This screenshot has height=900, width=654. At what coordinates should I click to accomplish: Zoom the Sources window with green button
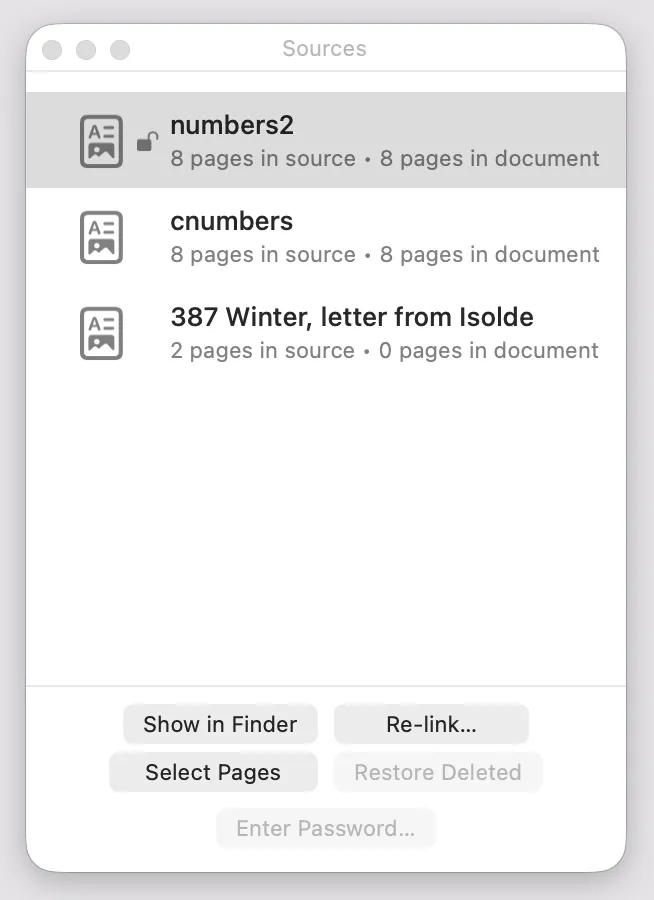pyautogui.click(x=120, y=48)
